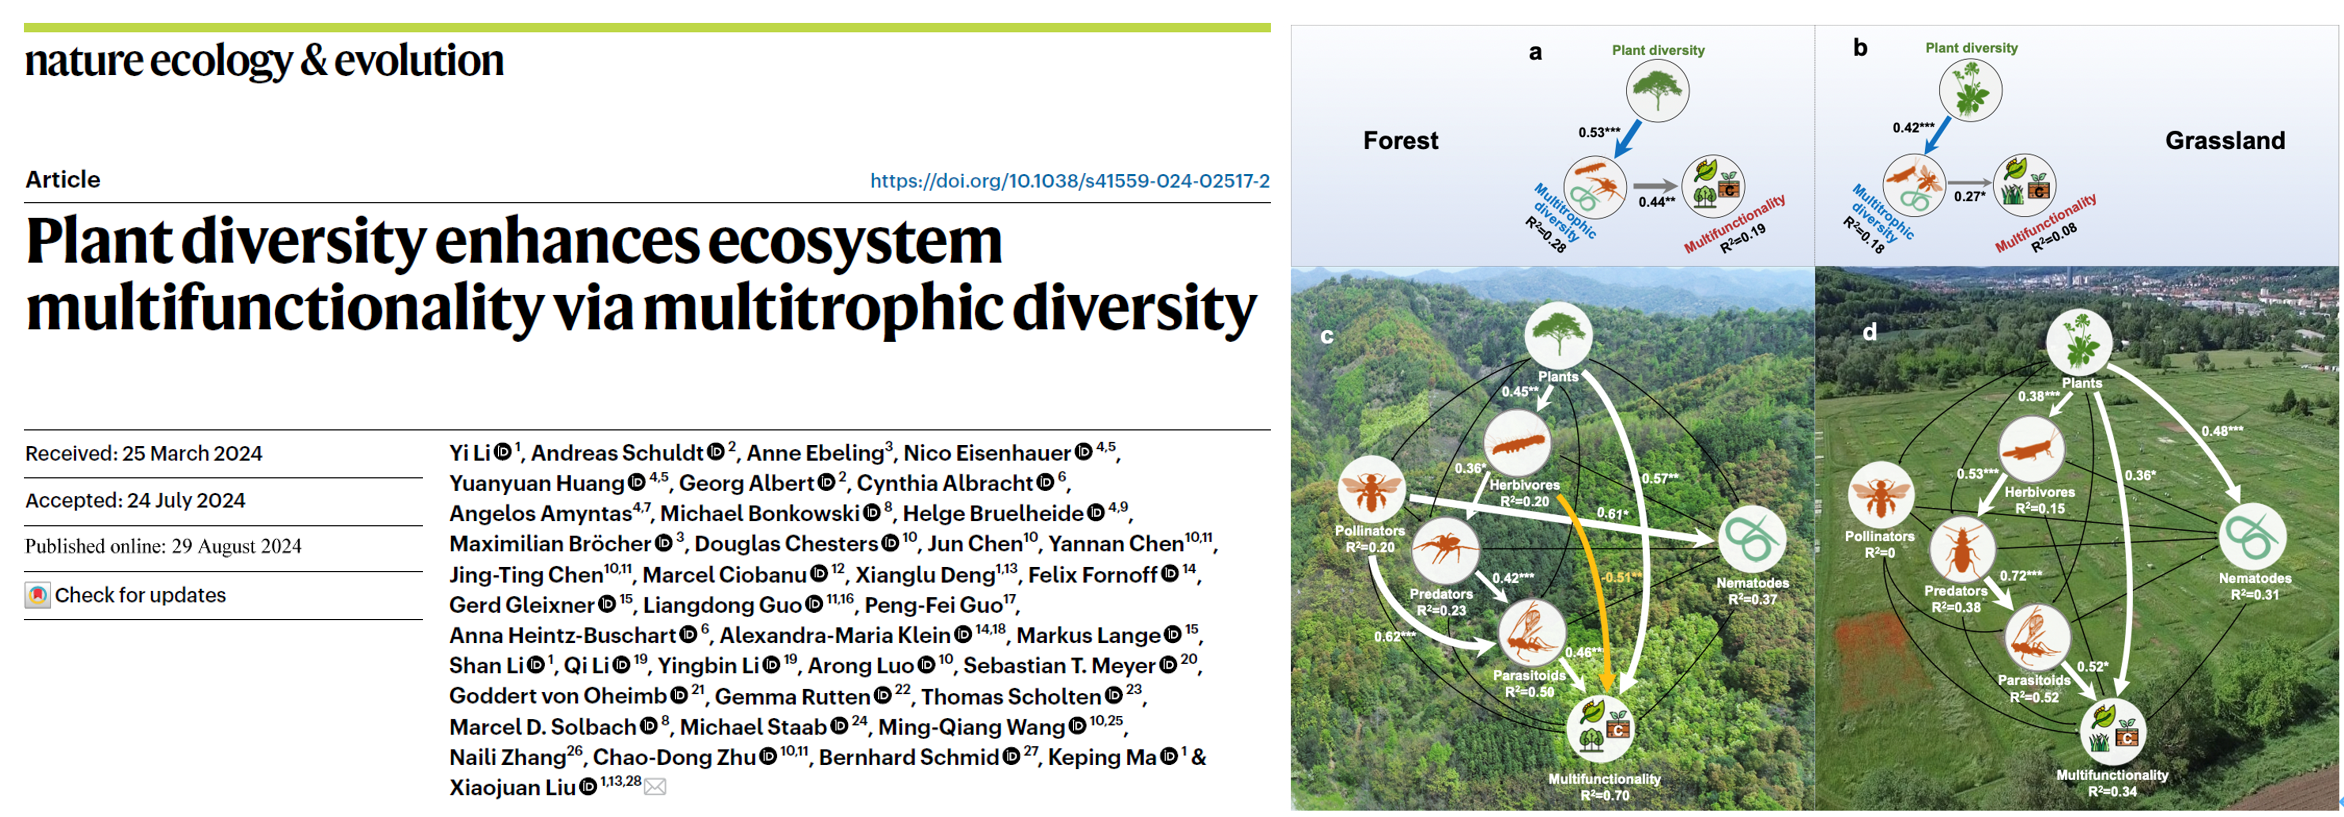Open Douglas Chesters' ORCID icon
Viewport: 2344px width, 817px height.
890,543
